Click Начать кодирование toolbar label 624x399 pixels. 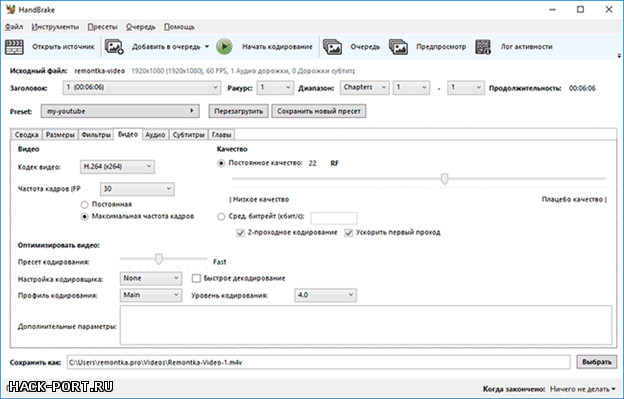pos(277,47)
